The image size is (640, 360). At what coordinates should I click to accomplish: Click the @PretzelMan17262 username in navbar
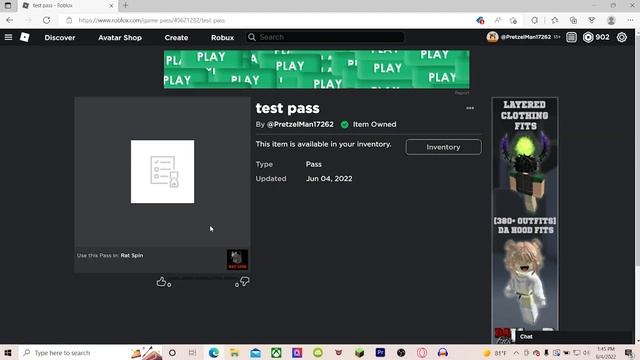[525, 37]
